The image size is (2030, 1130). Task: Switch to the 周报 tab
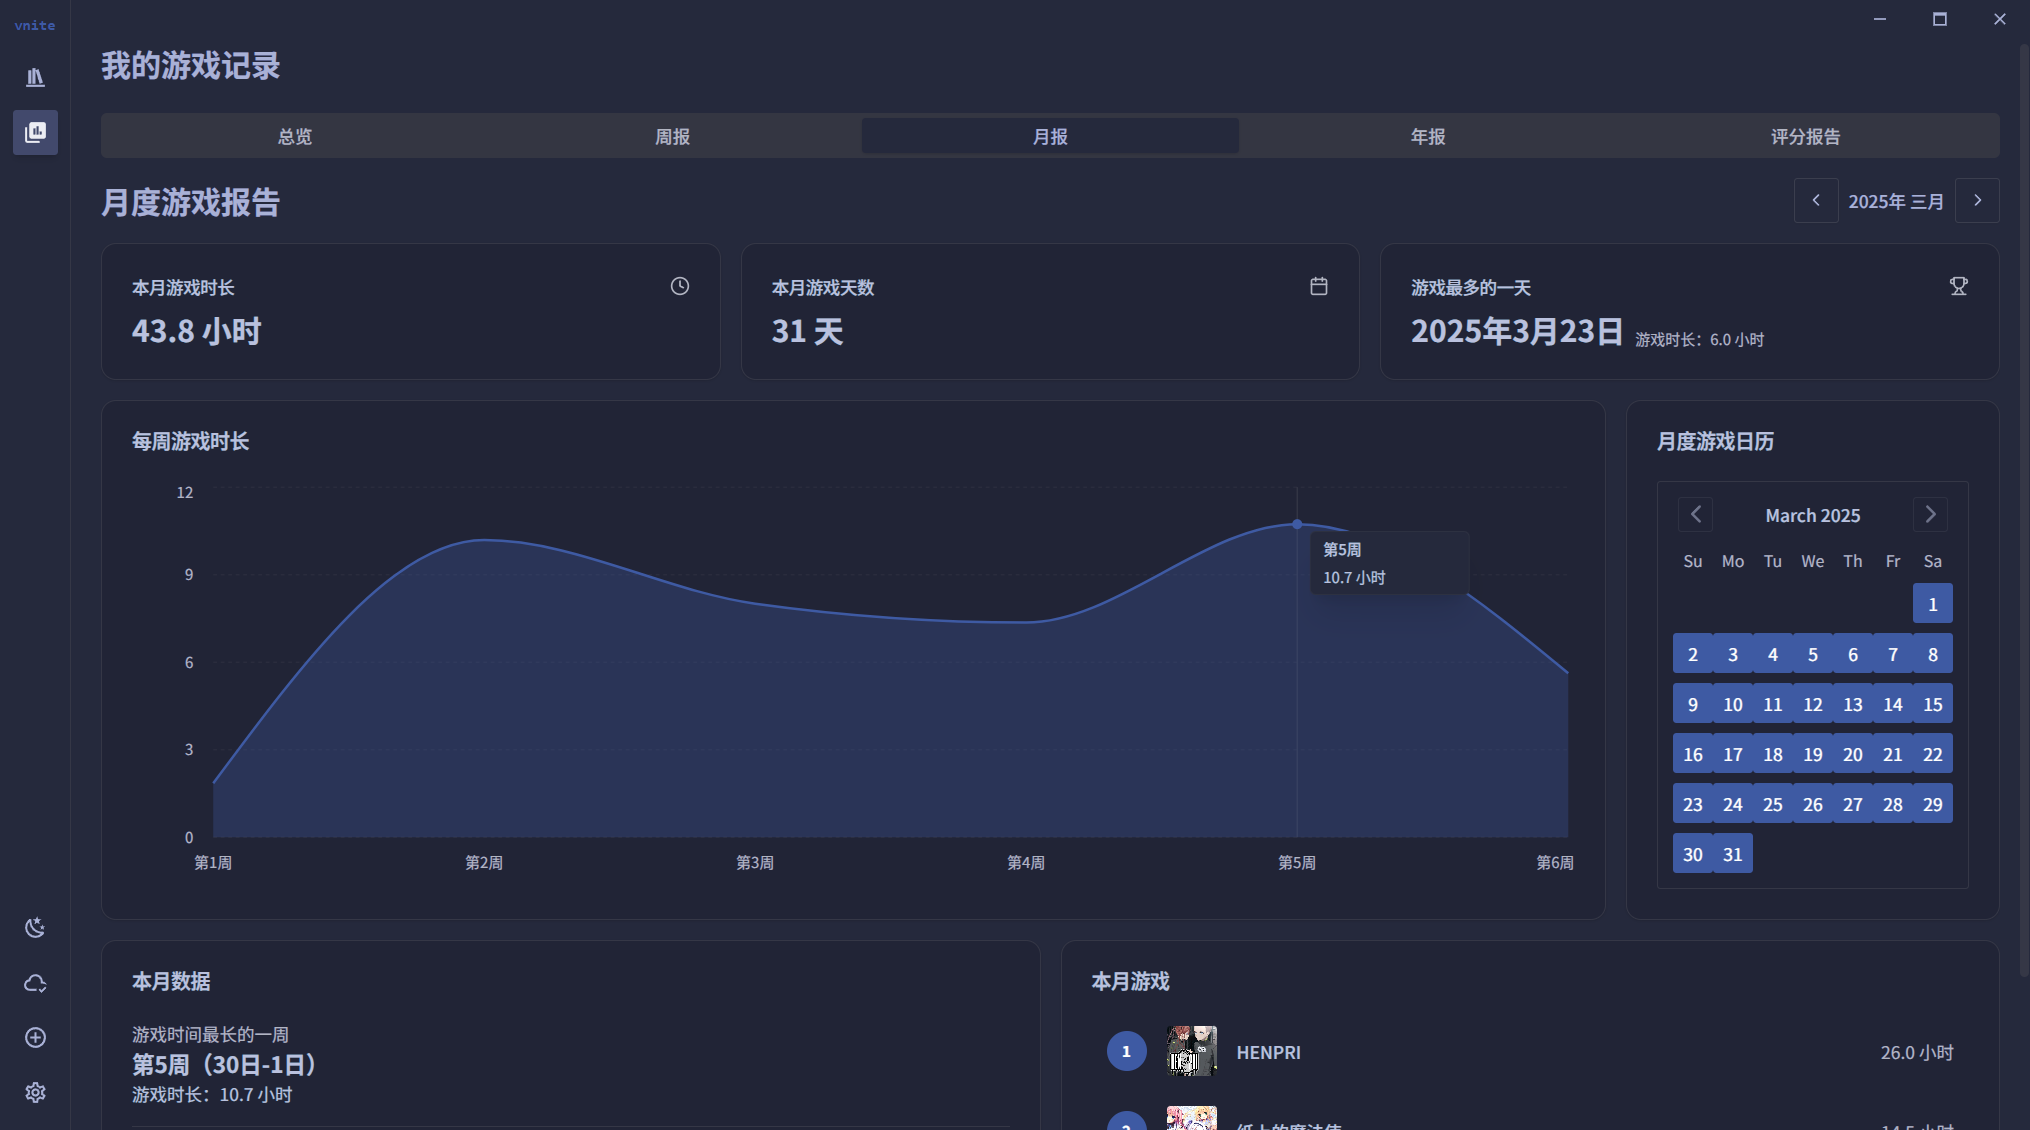pos(672,136)
